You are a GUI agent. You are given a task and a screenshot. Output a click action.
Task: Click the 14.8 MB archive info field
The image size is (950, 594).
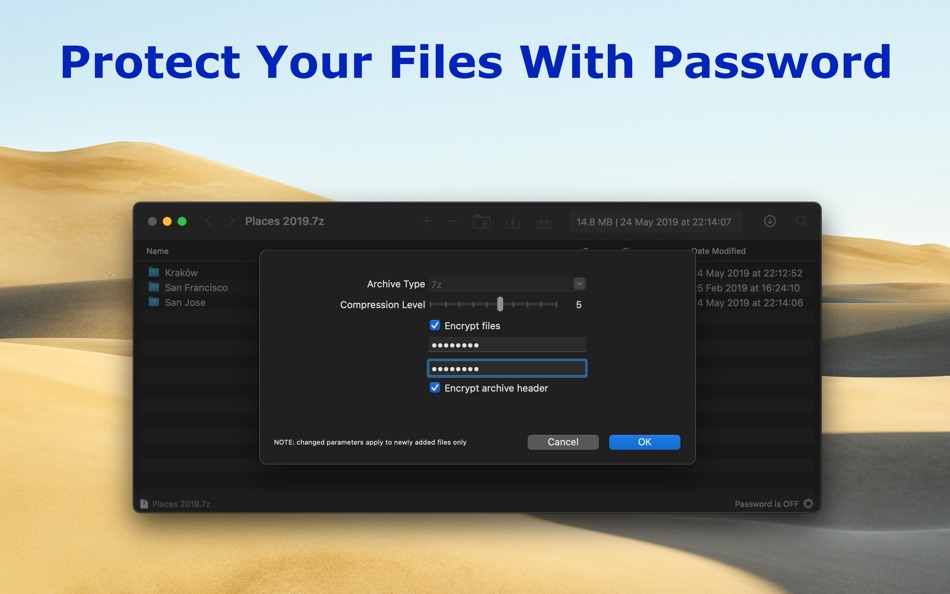tap(654, 222)
